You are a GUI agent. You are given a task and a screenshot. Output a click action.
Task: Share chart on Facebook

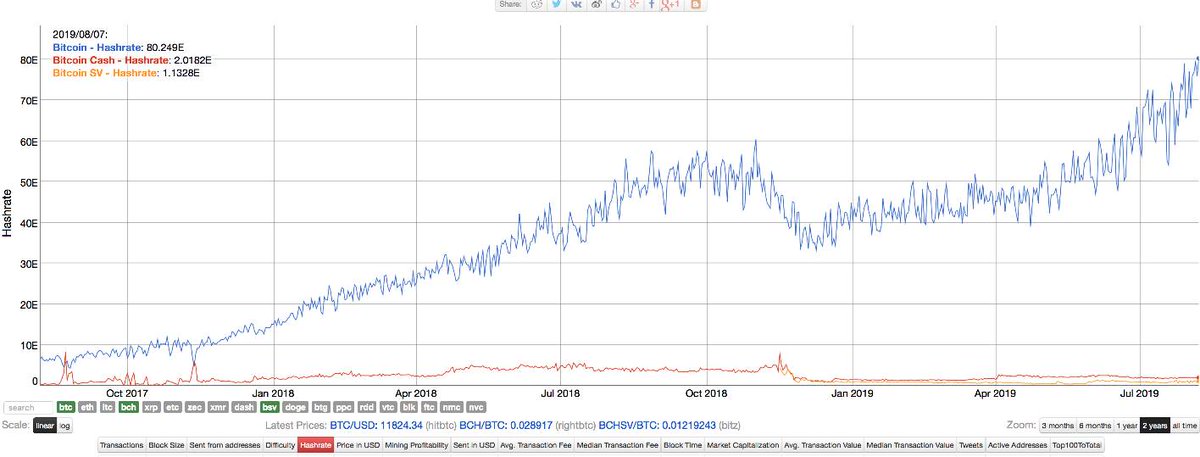652,4
